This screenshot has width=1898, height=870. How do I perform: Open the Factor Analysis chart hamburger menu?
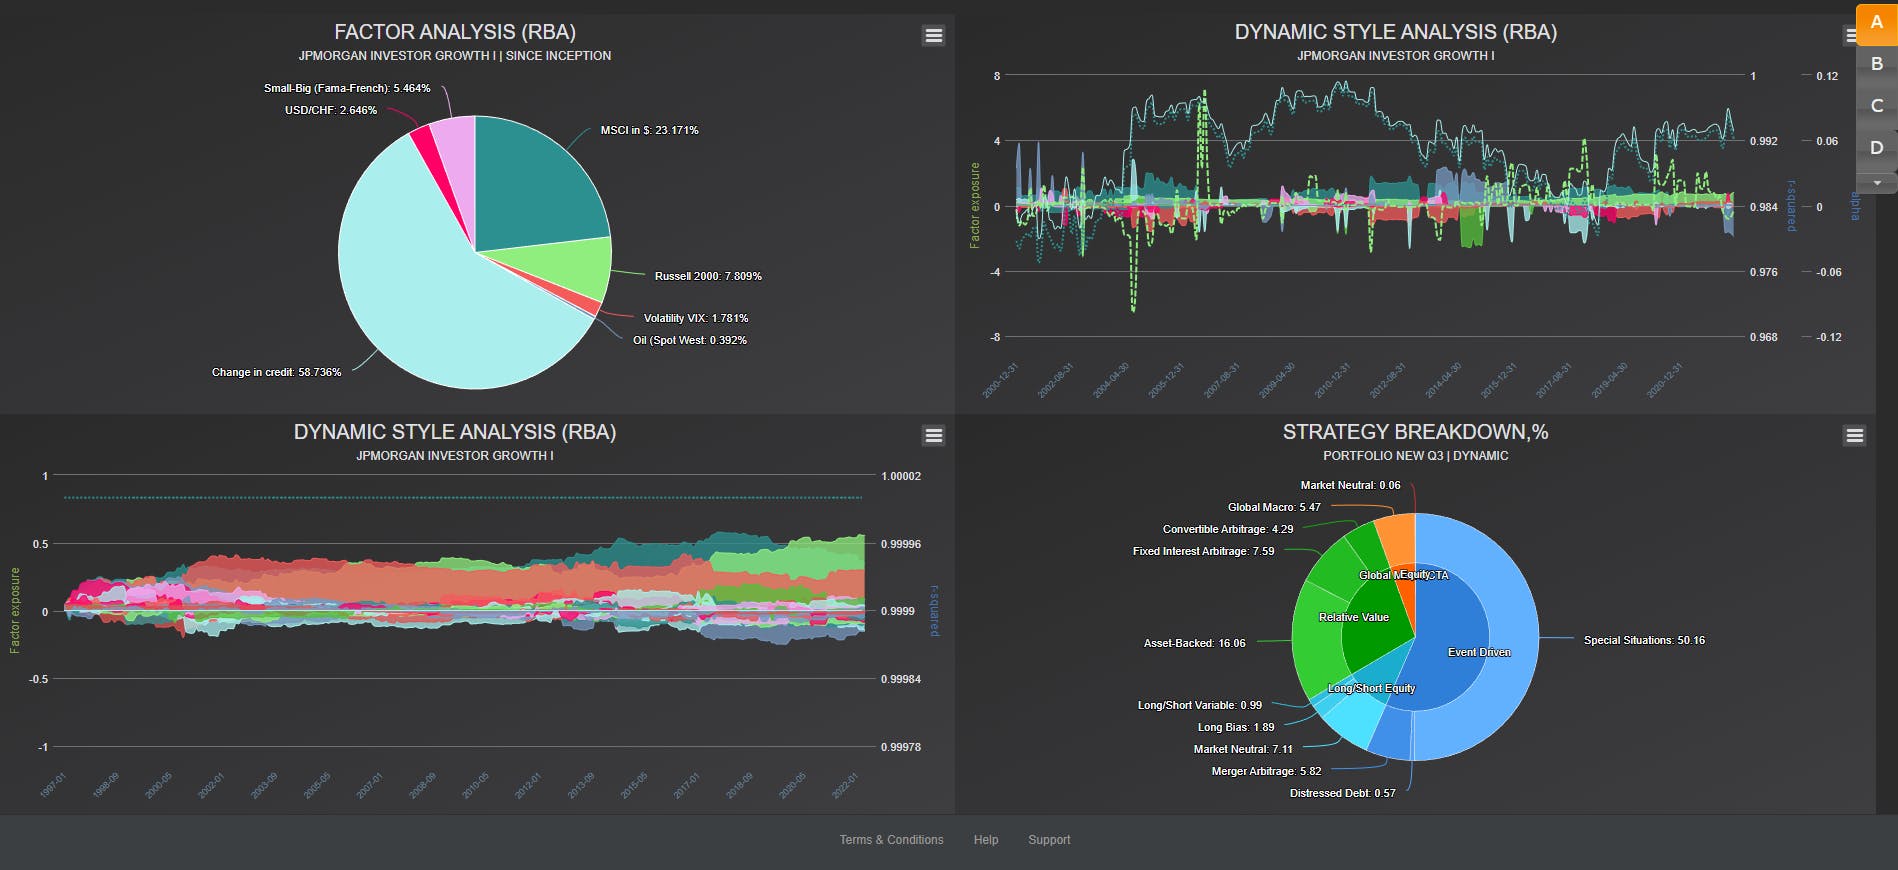pyautogui.click(x=933, y=35)
